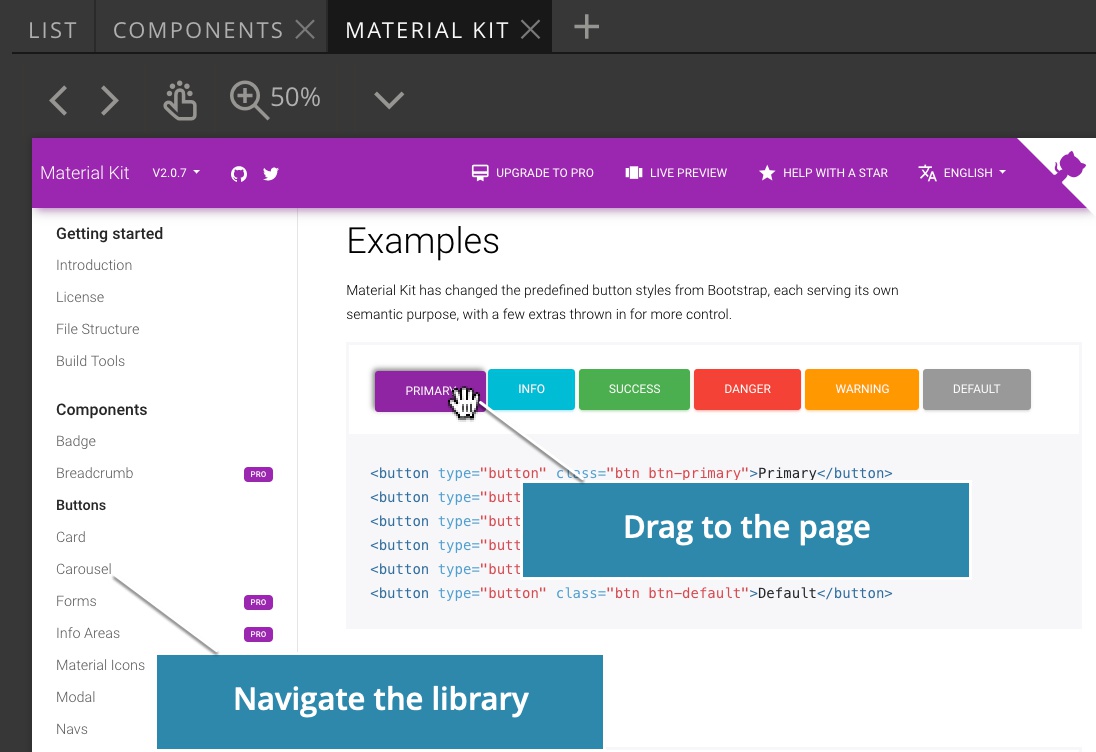
Task: Click the green Success button
Action: tap(634, 389)
